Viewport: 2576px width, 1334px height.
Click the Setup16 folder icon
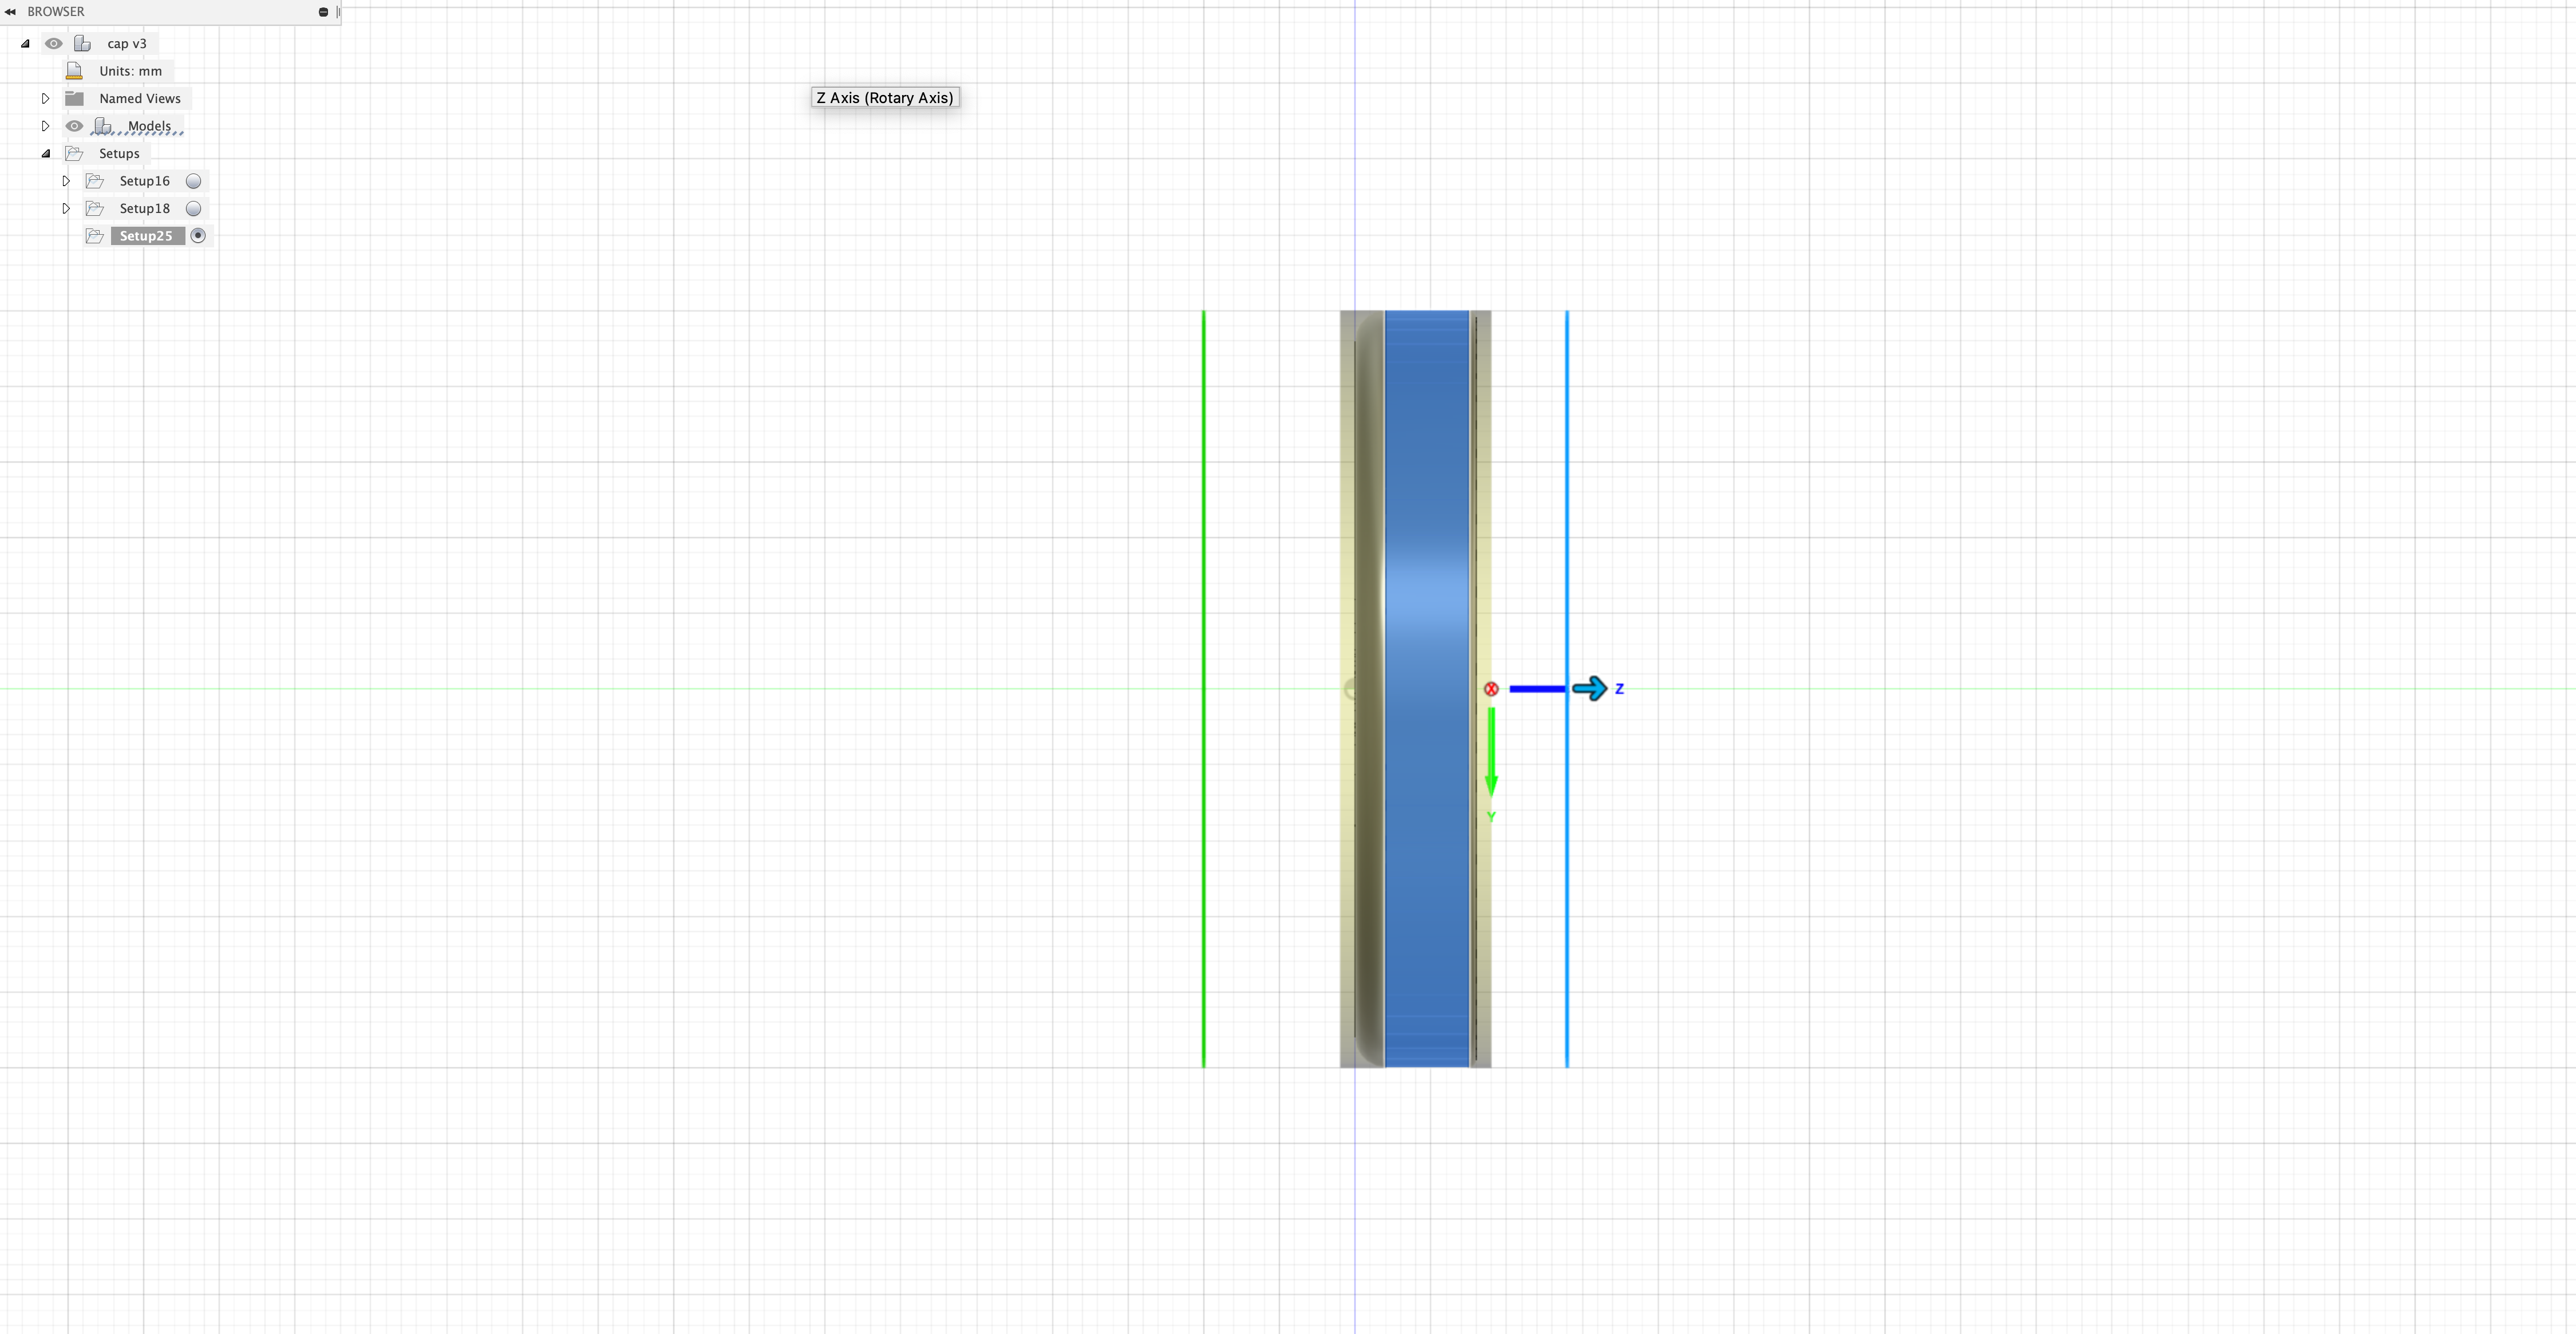(x=95, y=180)
